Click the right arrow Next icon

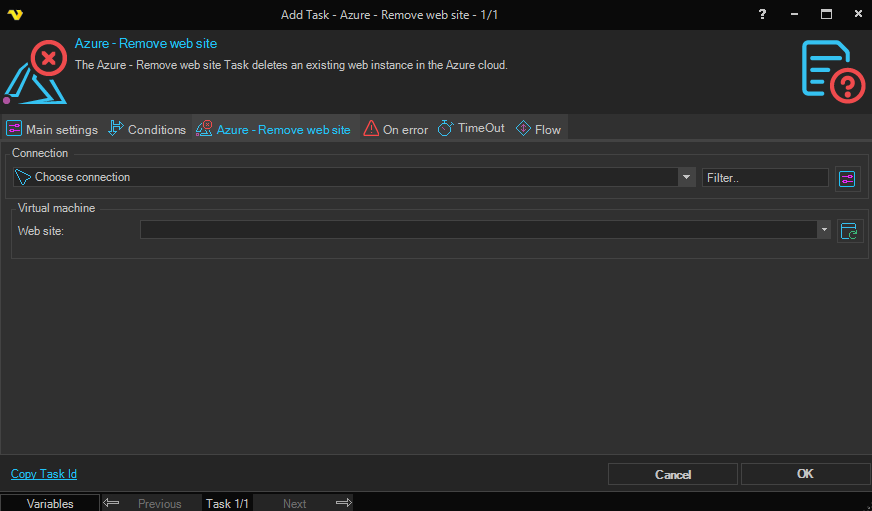click(343, 503)
